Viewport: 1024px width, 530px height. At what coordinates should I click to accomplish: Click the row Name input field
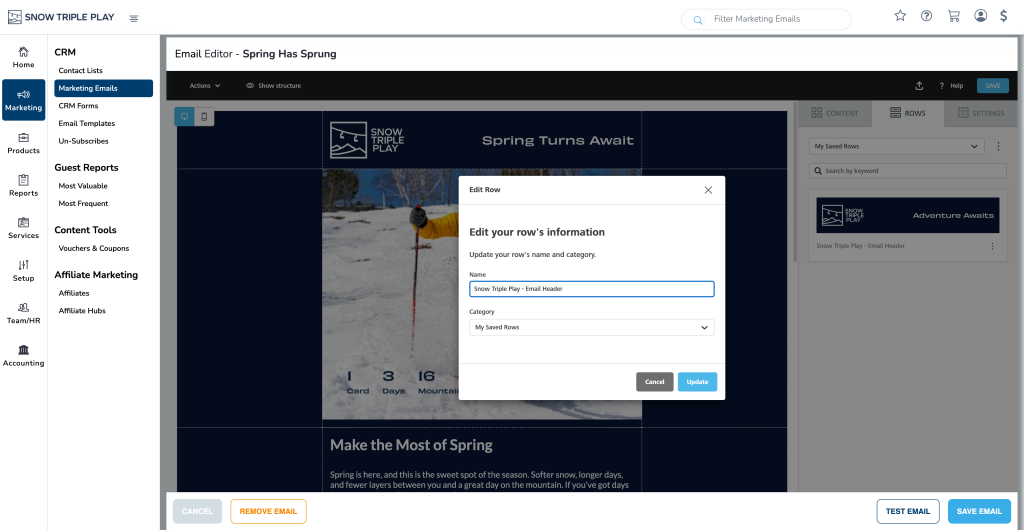(591, 289)
